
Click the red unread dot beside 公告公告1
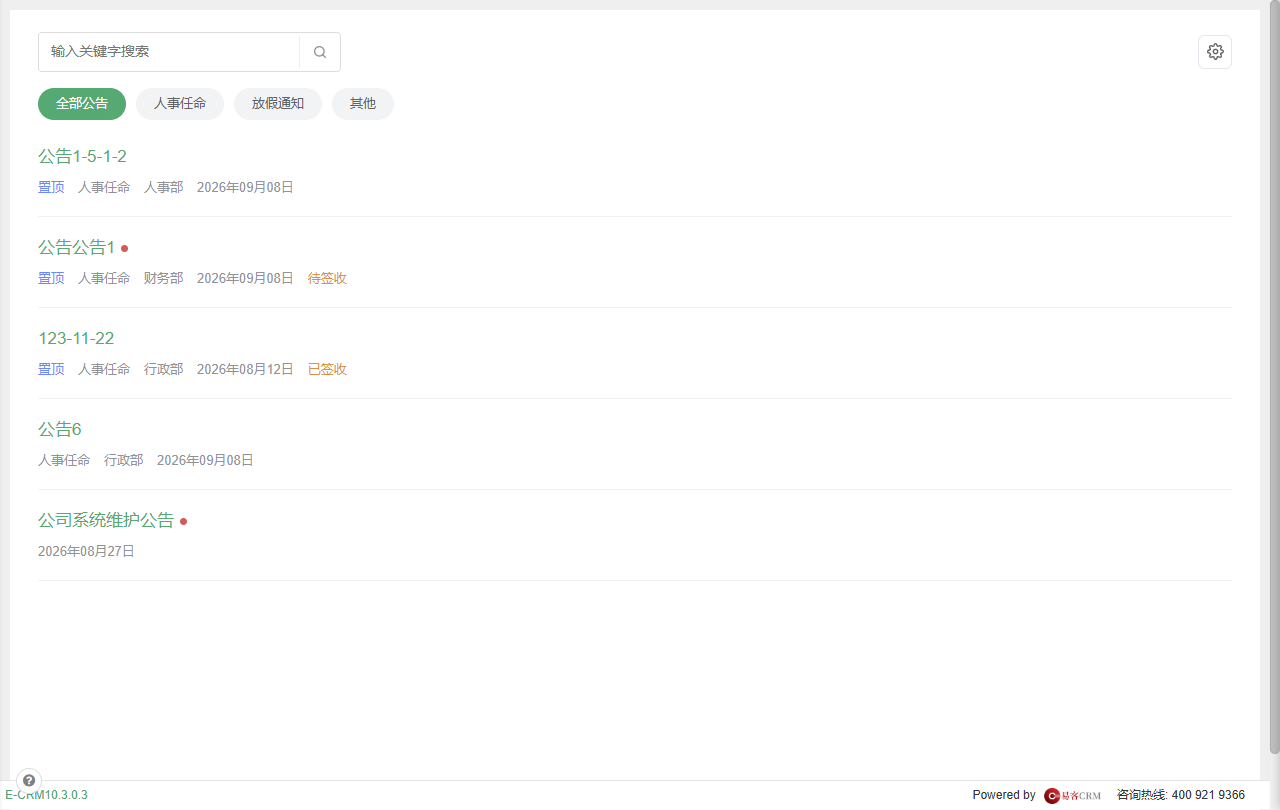125,248
